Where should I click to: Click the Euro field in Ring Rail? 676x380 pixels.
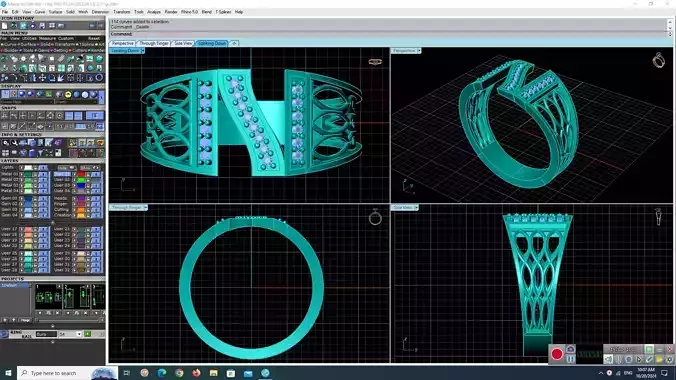pyautogui.click(x=46, y=334)
